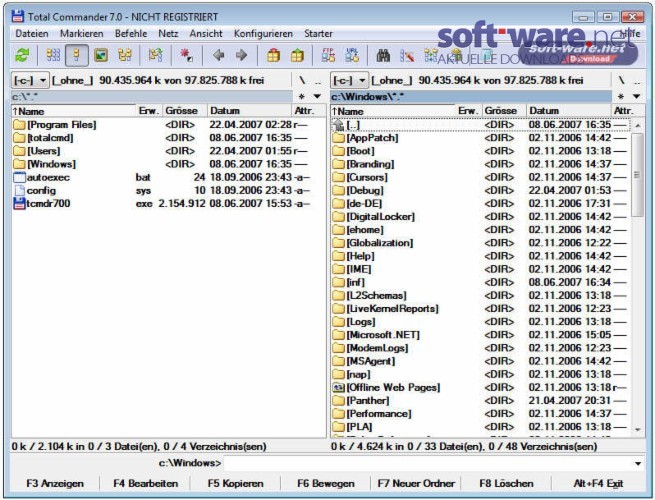
Task: Sort left panel by Name column
Action: (74, 111)
